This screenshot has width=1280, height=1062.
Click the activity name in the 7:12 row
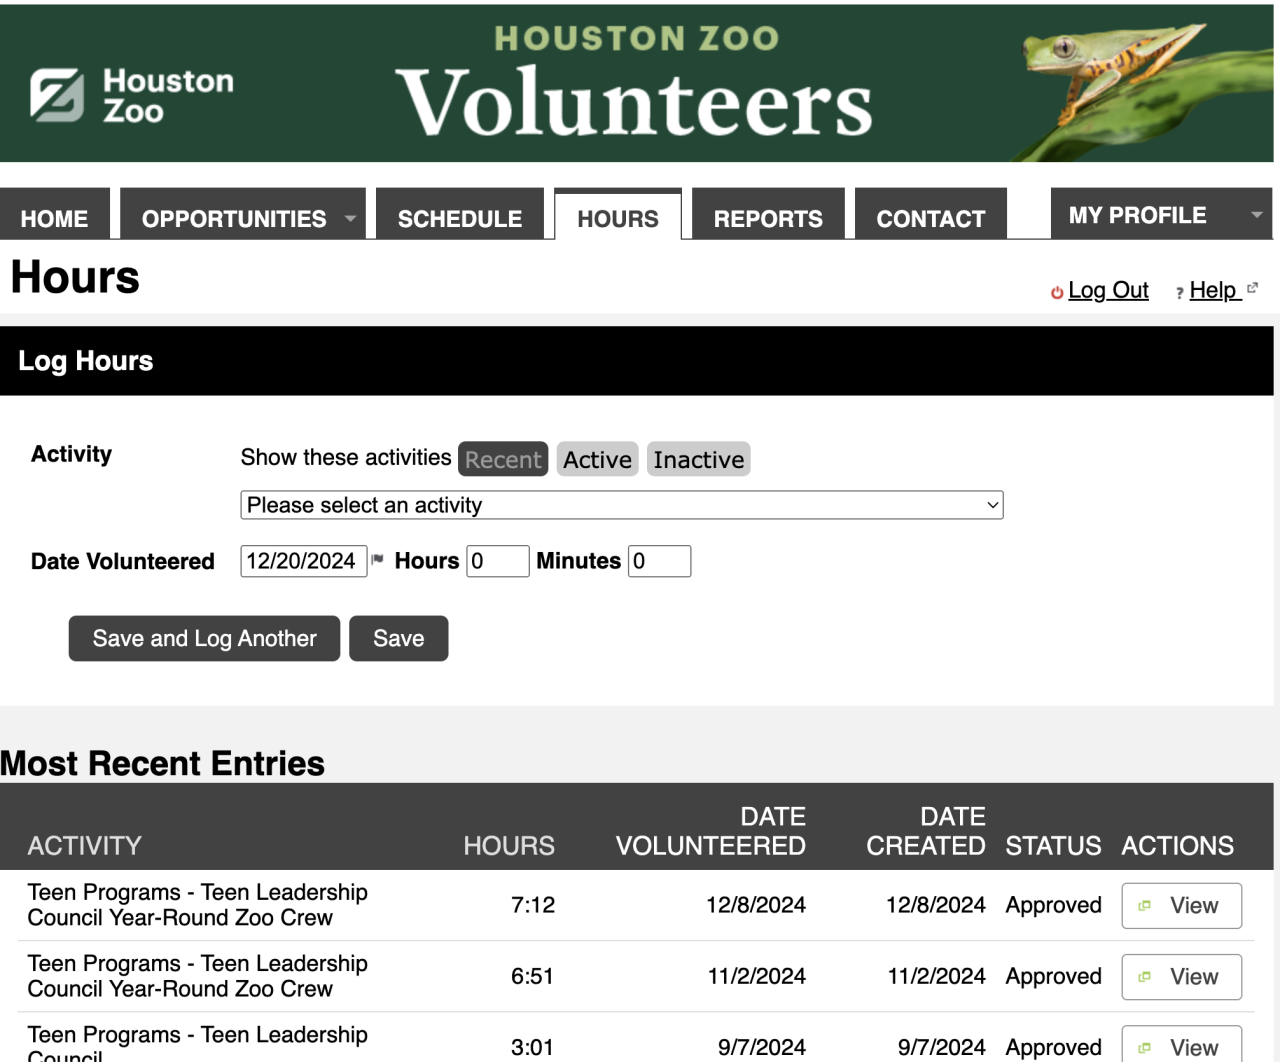[x=198, y=905]
